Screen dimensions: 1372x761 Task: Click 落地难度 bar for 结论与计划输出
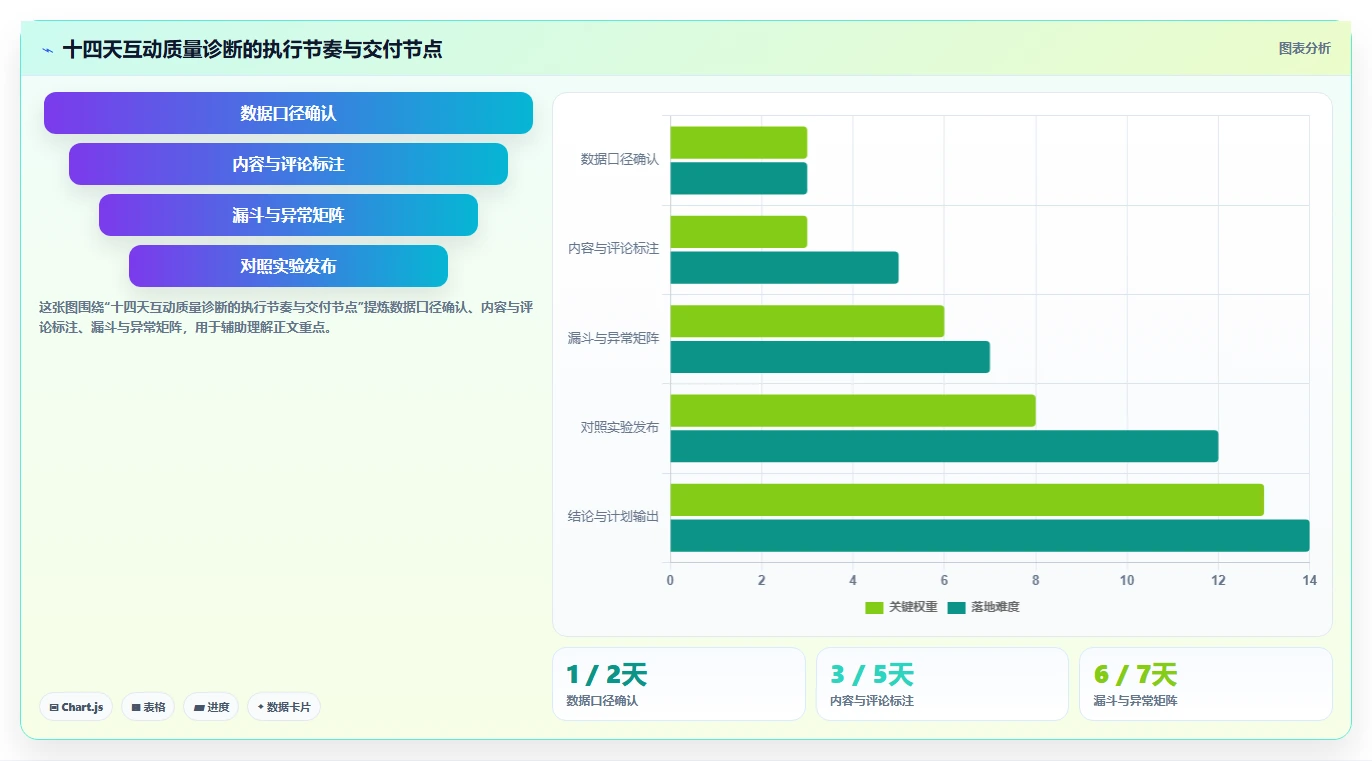pyautogui.click(x=990, y=535)
